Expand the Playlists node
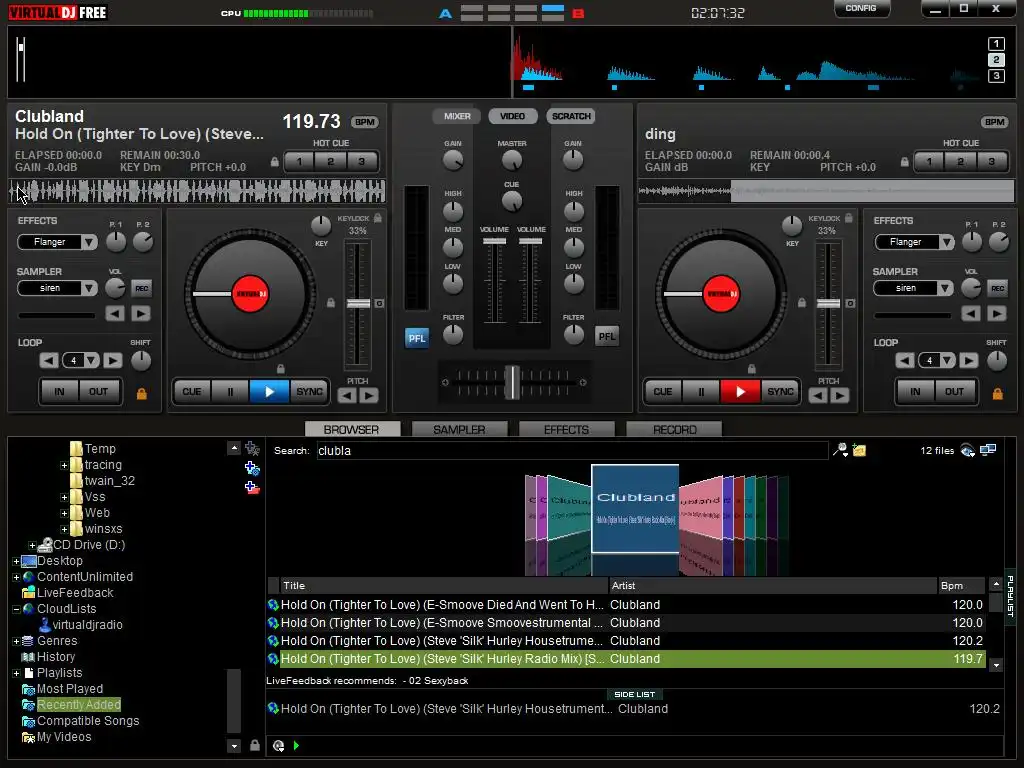The image size is (1024, 768). (16, 673)
